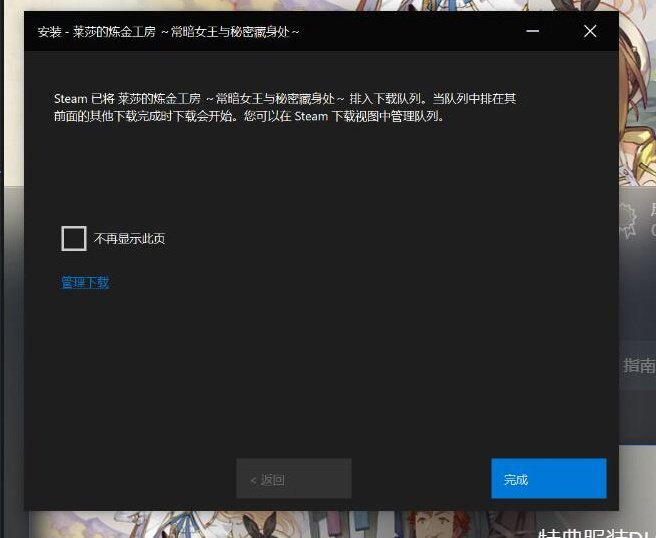Check the 不再显示此页 checkbox

coord(74,238)
